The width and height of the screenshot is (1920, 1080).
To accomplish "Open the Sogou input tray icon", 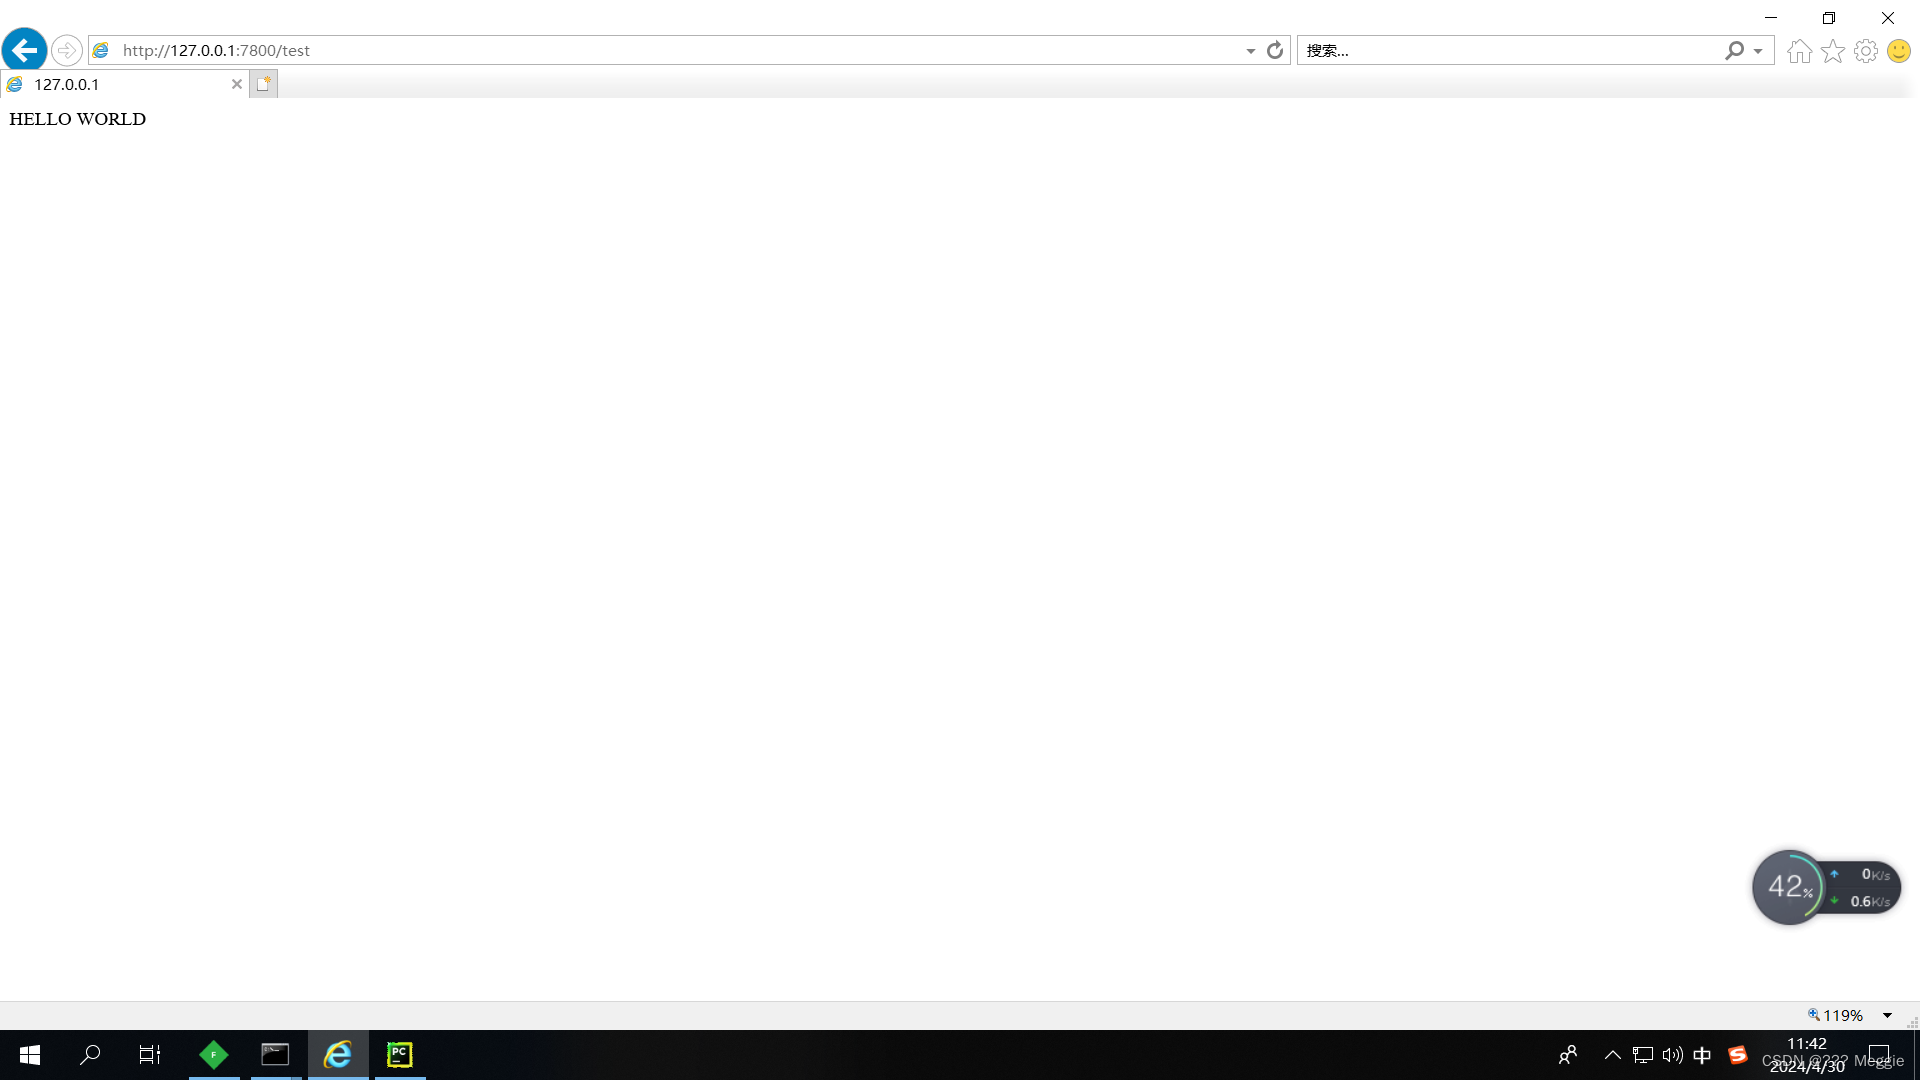I will click(1737, 1054).
